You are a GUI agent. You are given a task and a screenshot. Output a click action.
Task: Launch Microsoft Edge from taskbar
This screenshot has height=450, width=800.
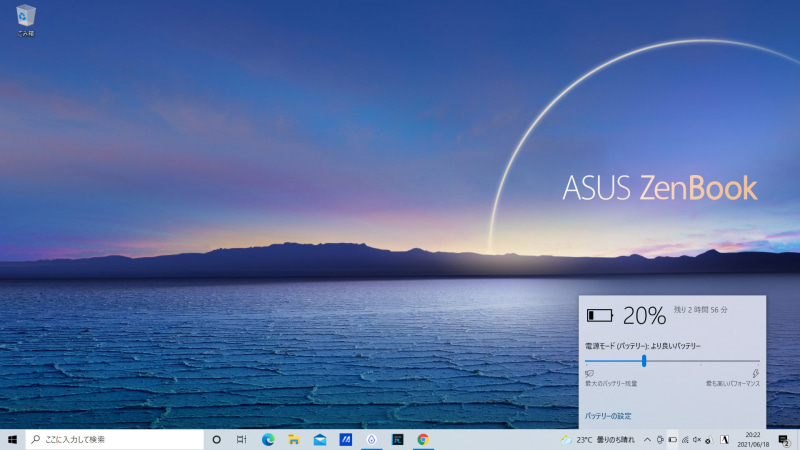tap(268, 439)
